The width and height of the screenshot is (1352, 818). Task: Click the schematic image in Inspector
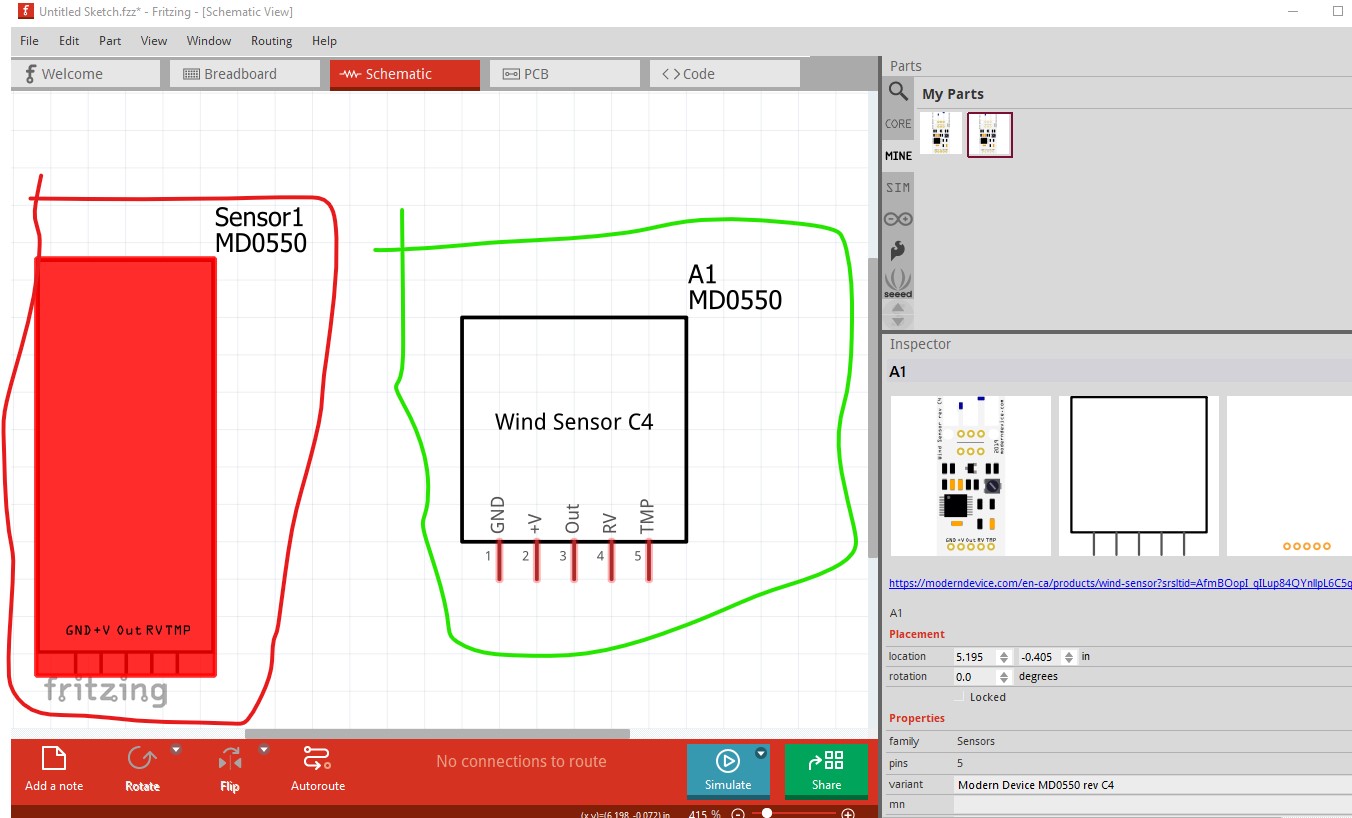click(x=1139, y=476)
